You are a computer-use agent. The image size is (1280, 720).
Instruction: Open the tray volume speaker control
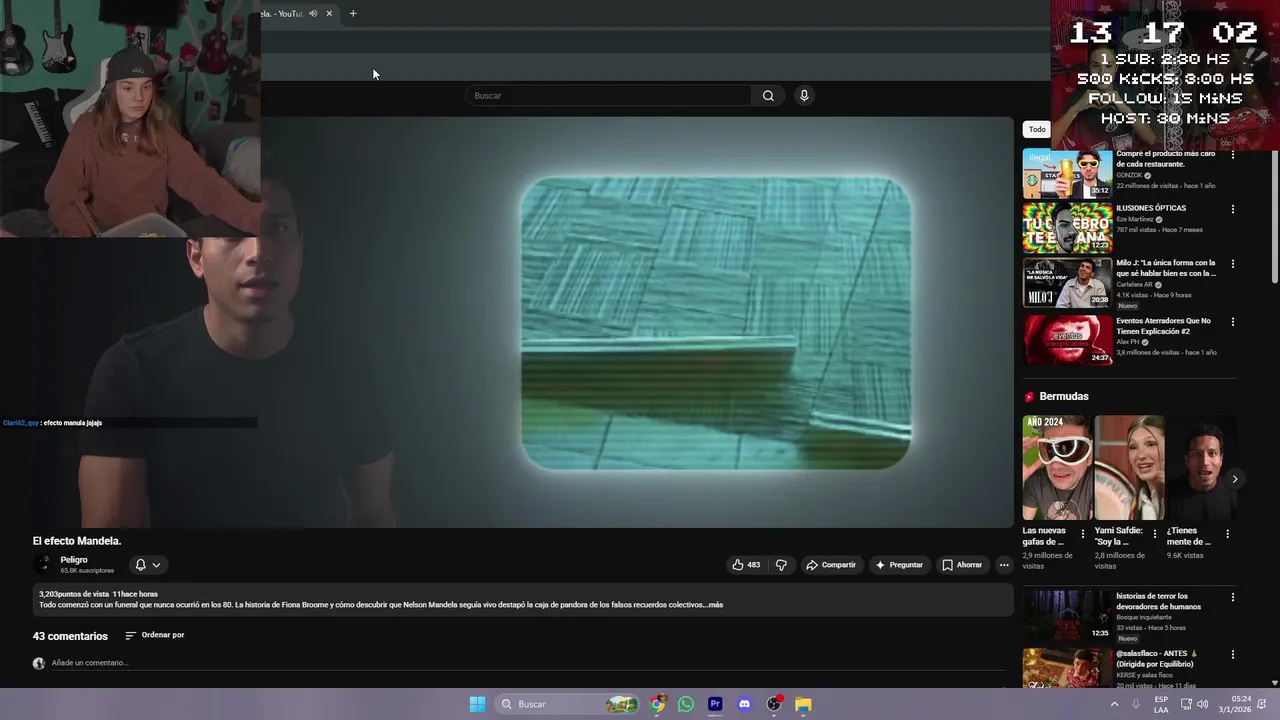click(x=1202, y=704)
